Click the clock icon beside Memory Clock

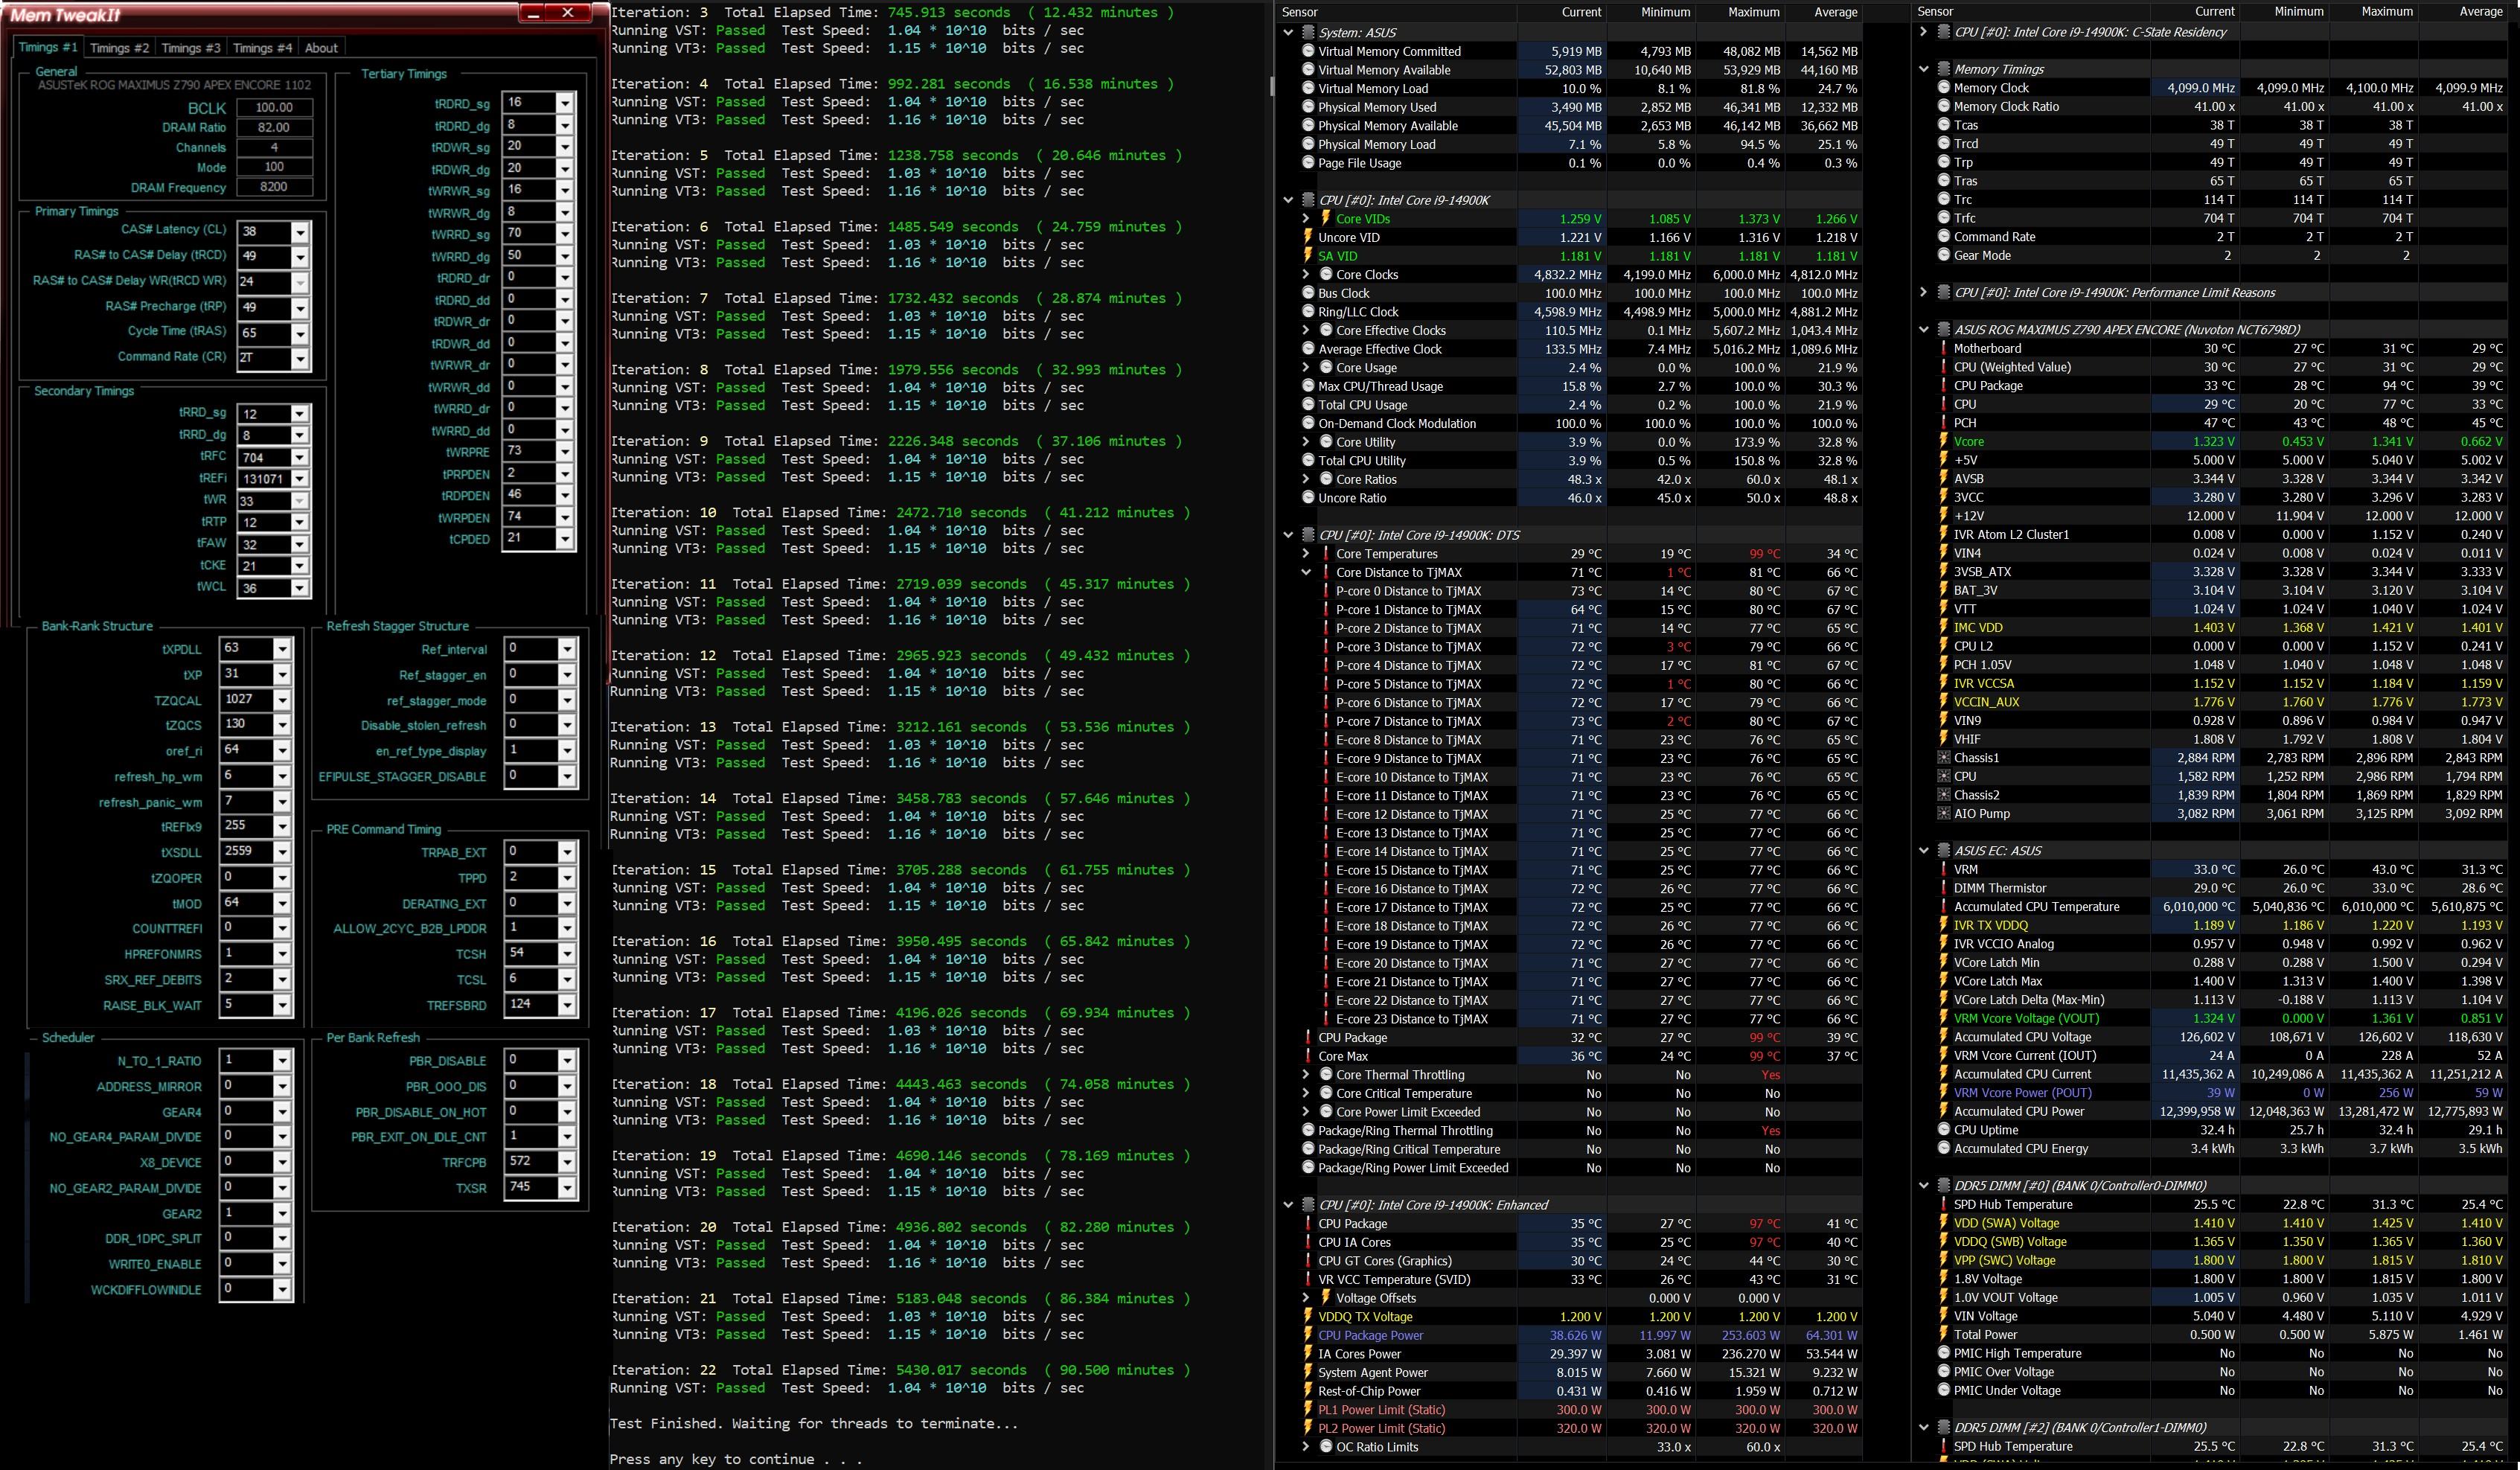point(1943,88)
